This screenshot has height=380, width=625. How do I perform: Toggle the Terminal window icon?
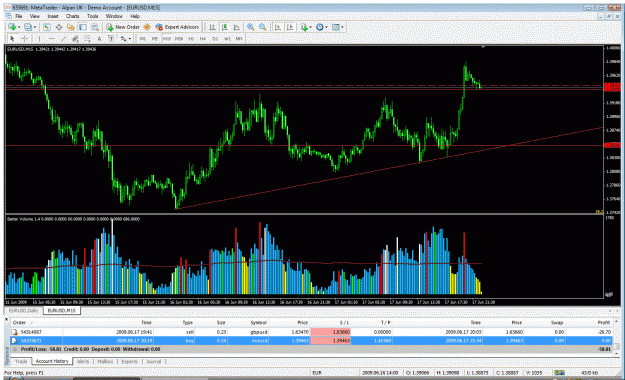(x=83, y=27)
